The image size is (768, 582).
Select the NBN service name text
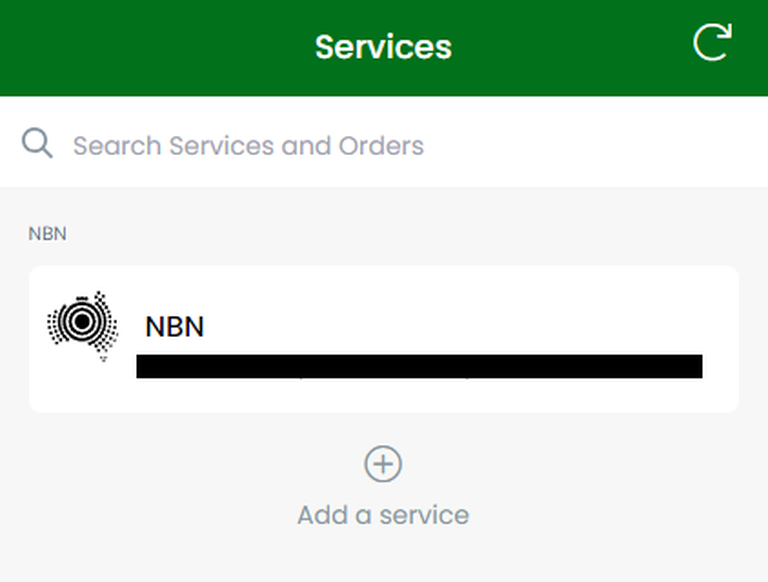click(x=174, y=327)
